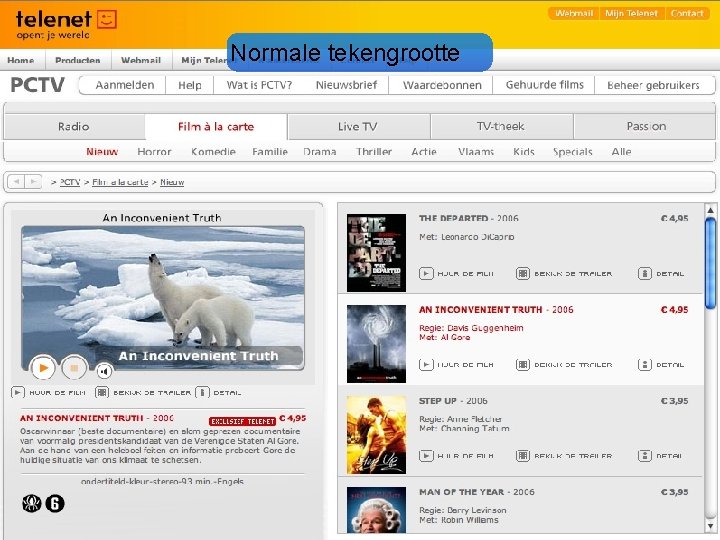Screen dimensions: 720x540
Task: Select the Horror genre
Action: pos(154,152)
